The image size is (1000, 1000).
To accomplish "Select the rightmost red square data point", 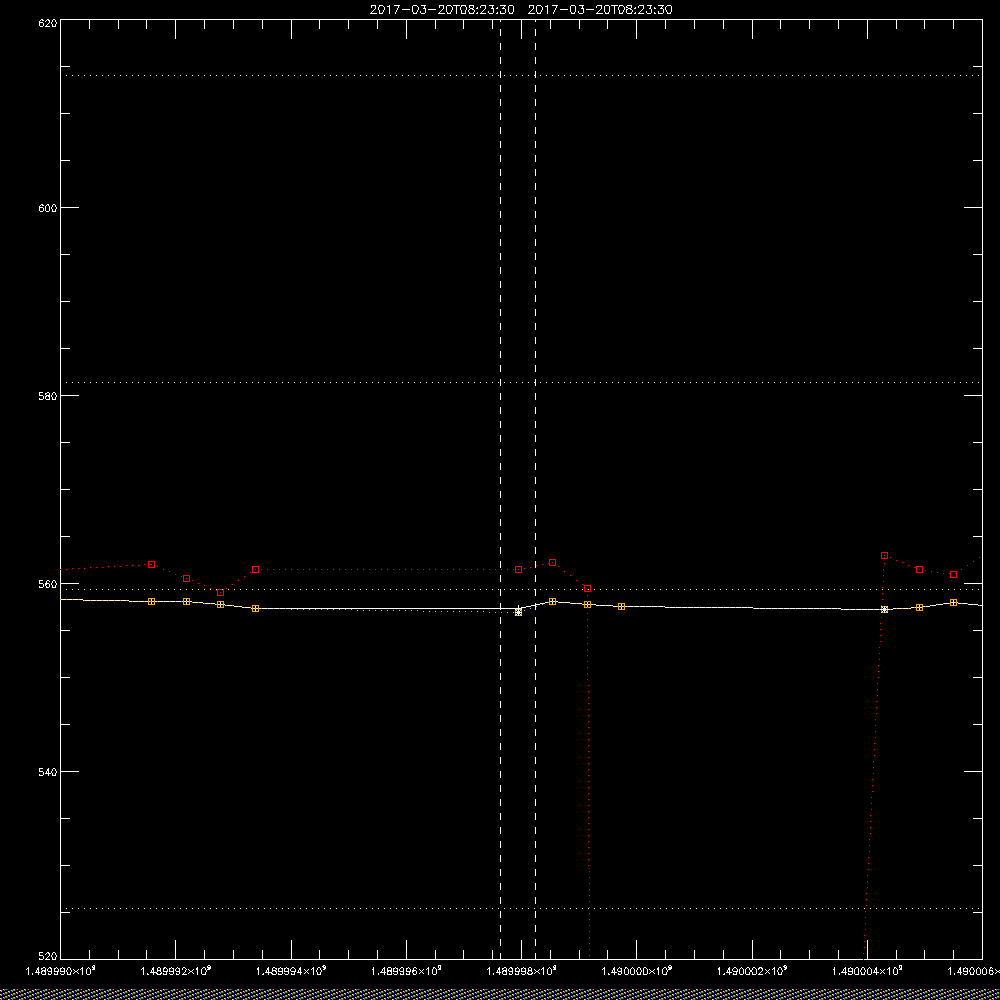I will coord(953,575).
